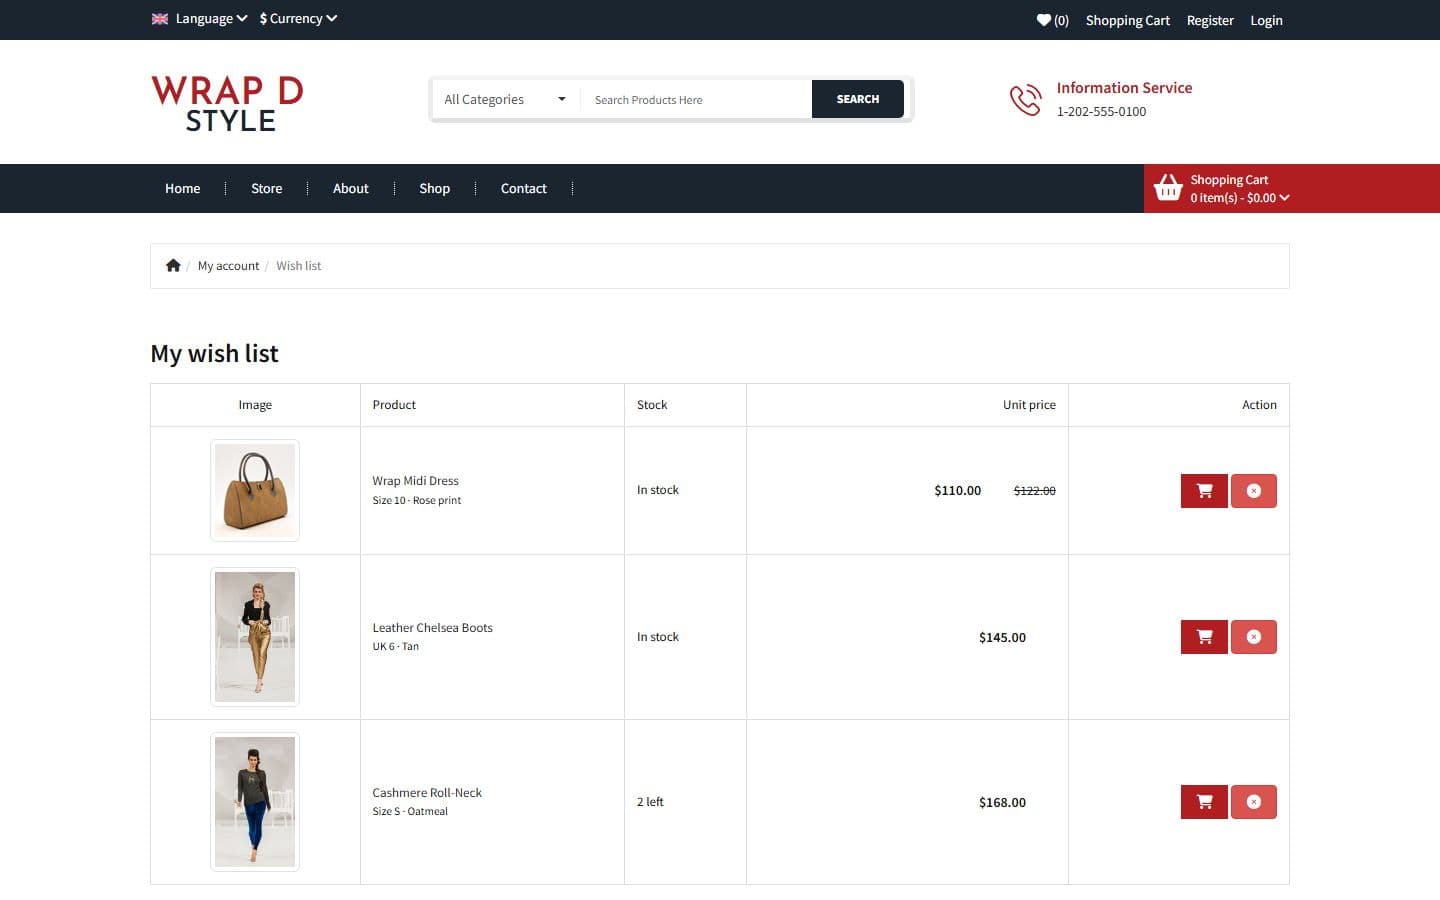This screenshot has height=900, width=1440.
Task: Go to the Home menu item
Action: click(183, 188)
